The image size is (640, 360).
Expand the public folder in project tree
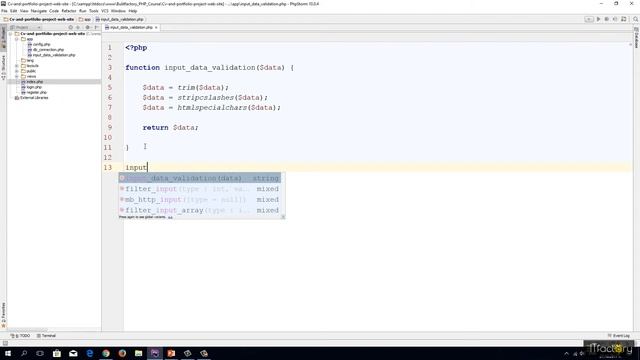17,71
